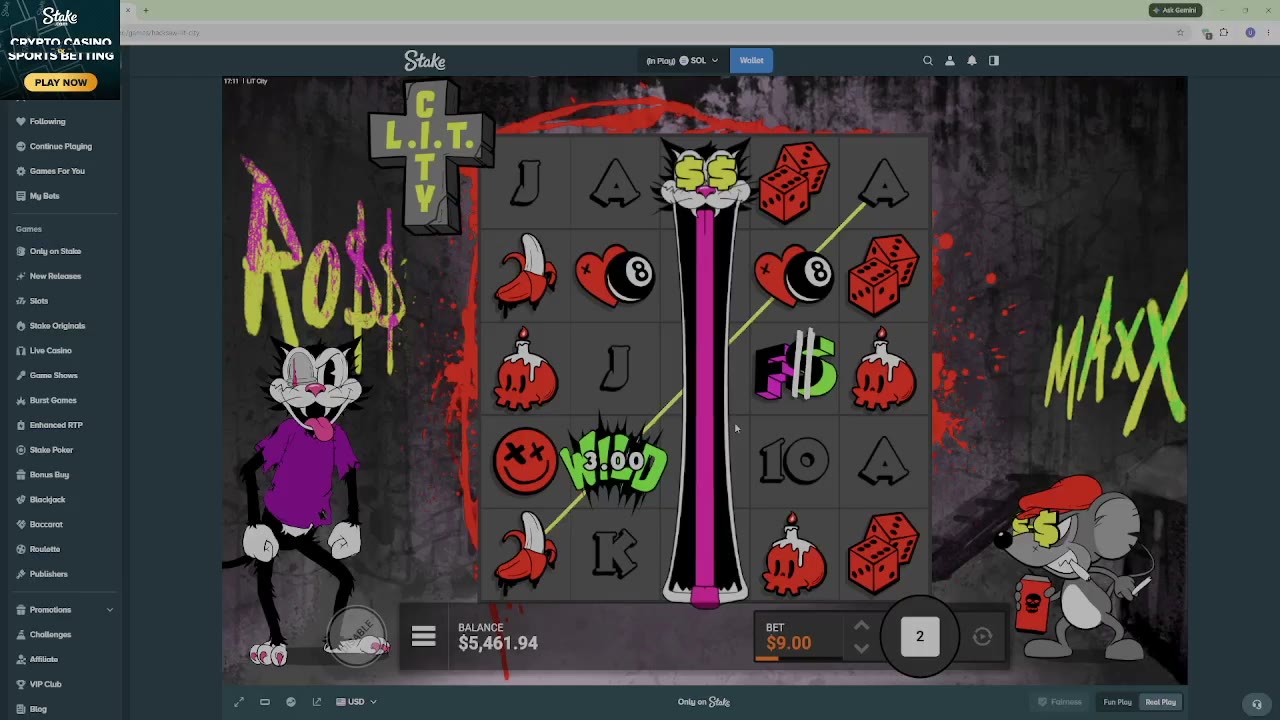Viewport: 1280px width, 720px height.
Task: Toggle the bonus feature disable button
Action: click(x=357, y=636)
